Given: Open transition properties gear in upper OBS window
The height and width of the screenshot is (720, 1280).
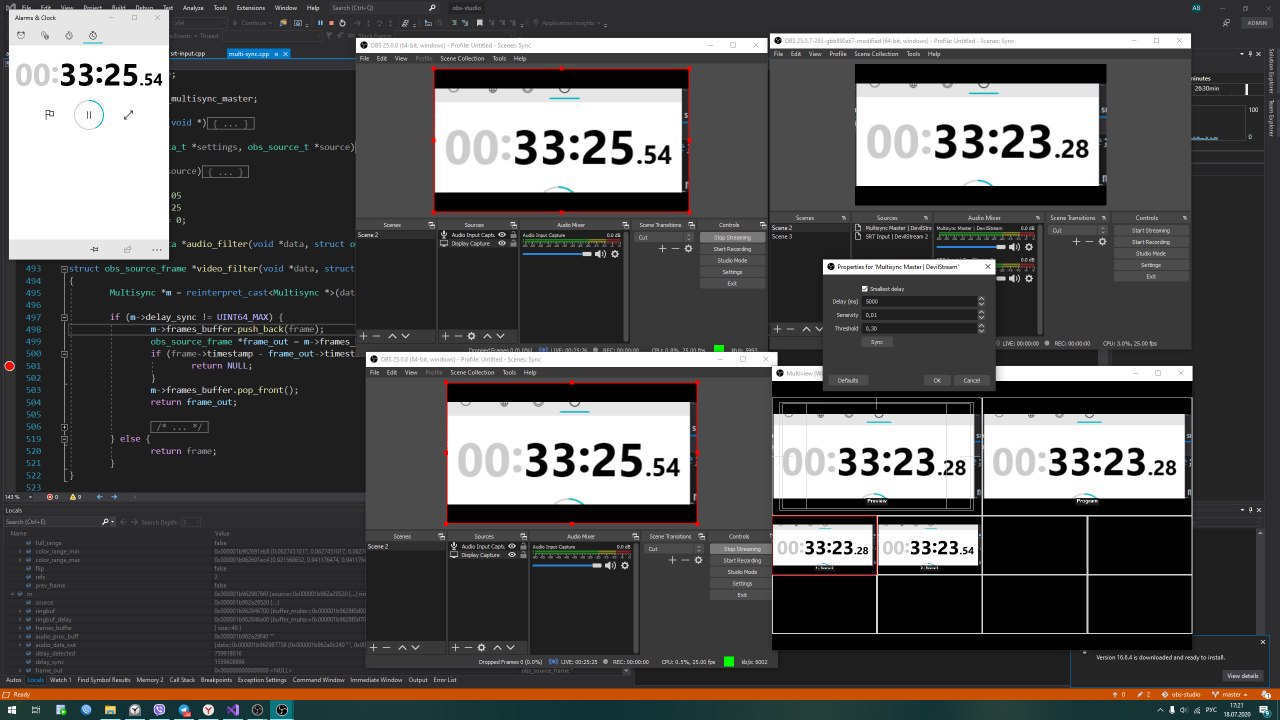Looking at the screenshot, I should [x=689, y=248].
